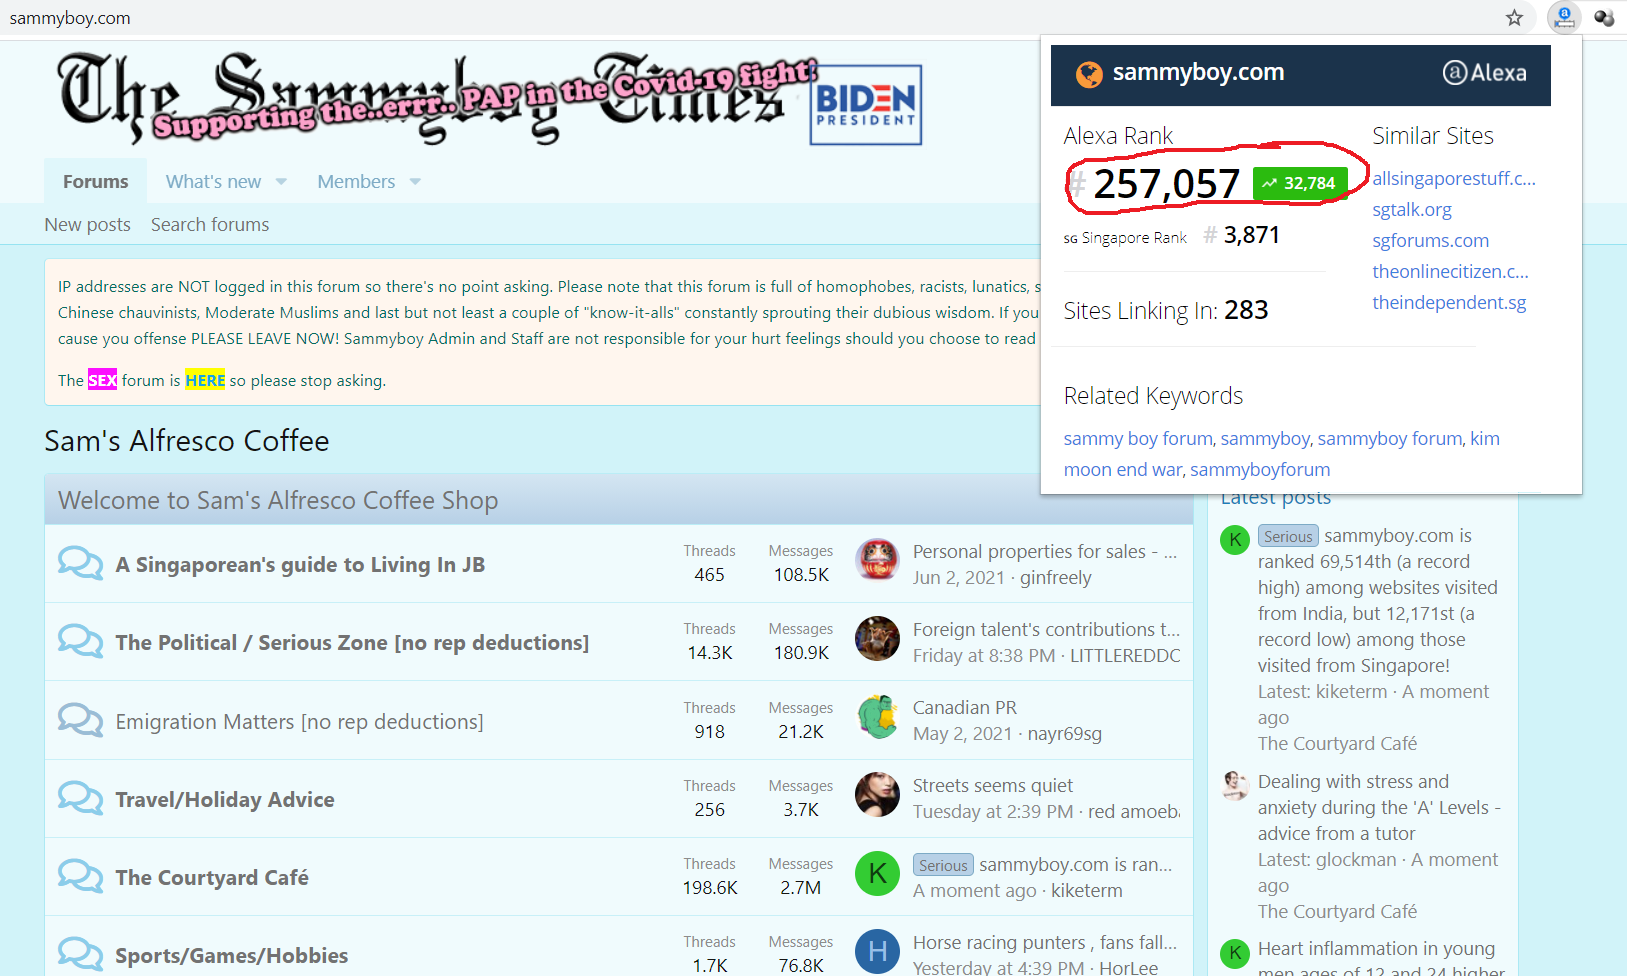Open theindependent.sg similar site link

coord(1449,302)
